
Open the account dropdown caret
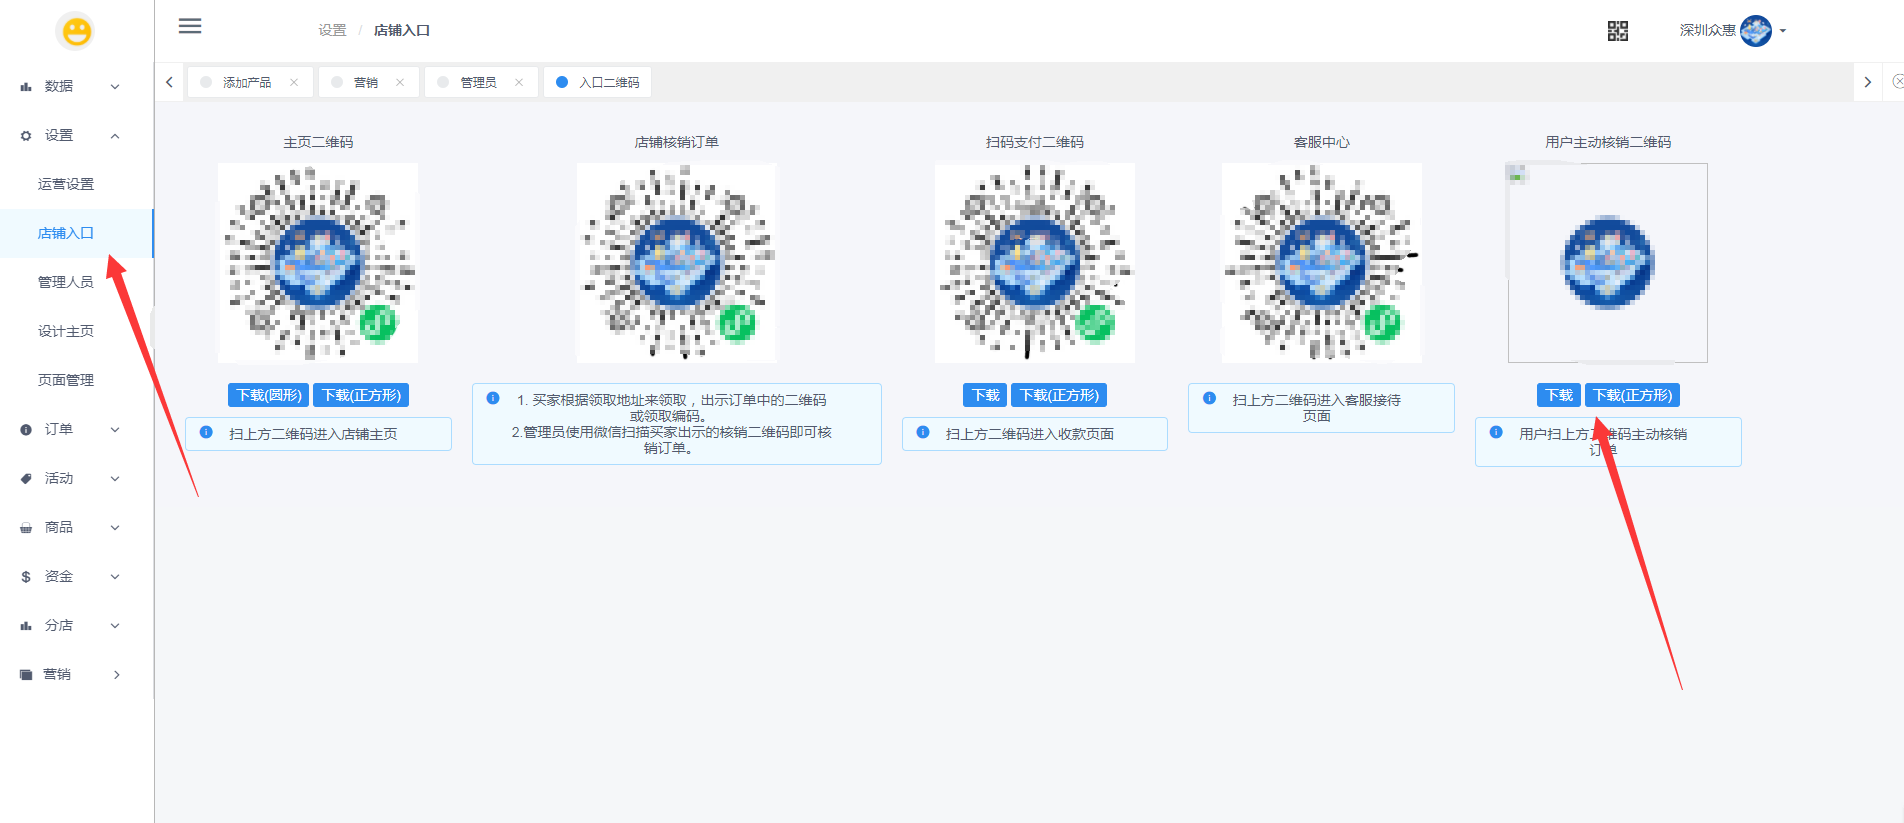(x=1783, y=31)
